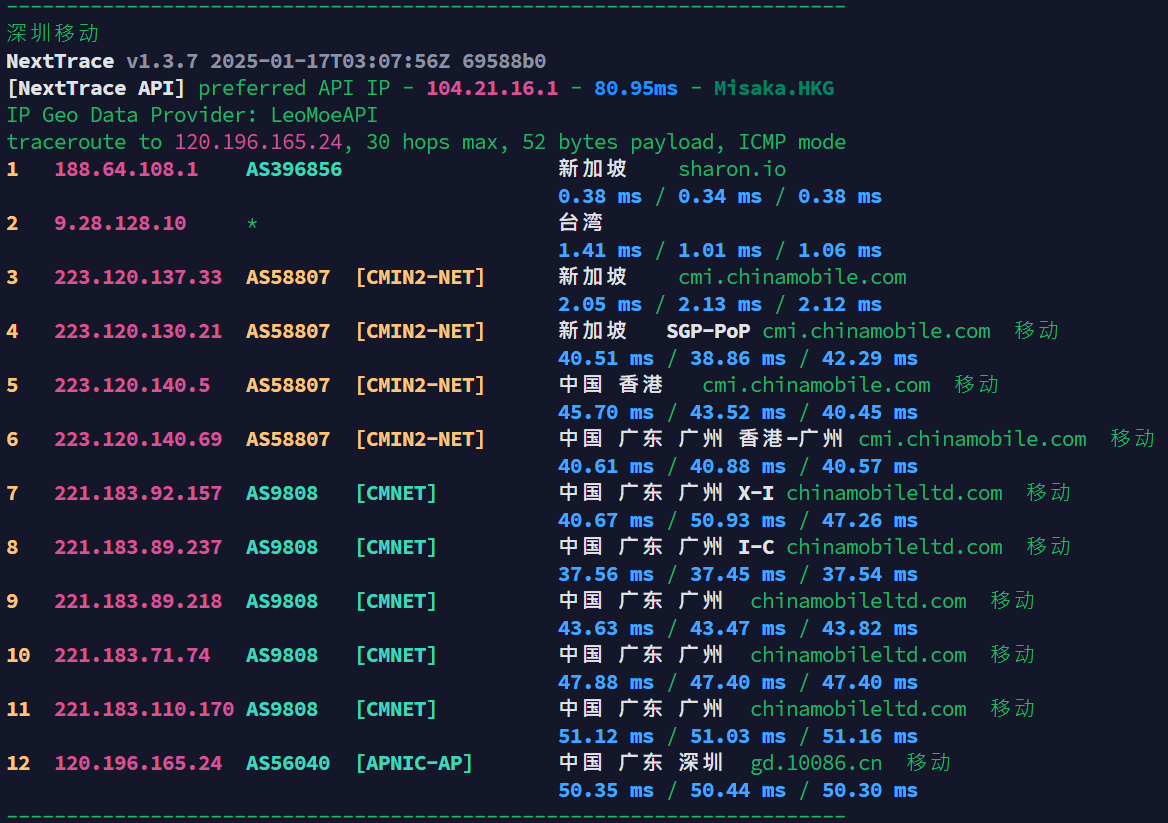This screenshot has height=823, width=1168.
Task: Click 台湾 location on hop 2
Action: (580, 222)
